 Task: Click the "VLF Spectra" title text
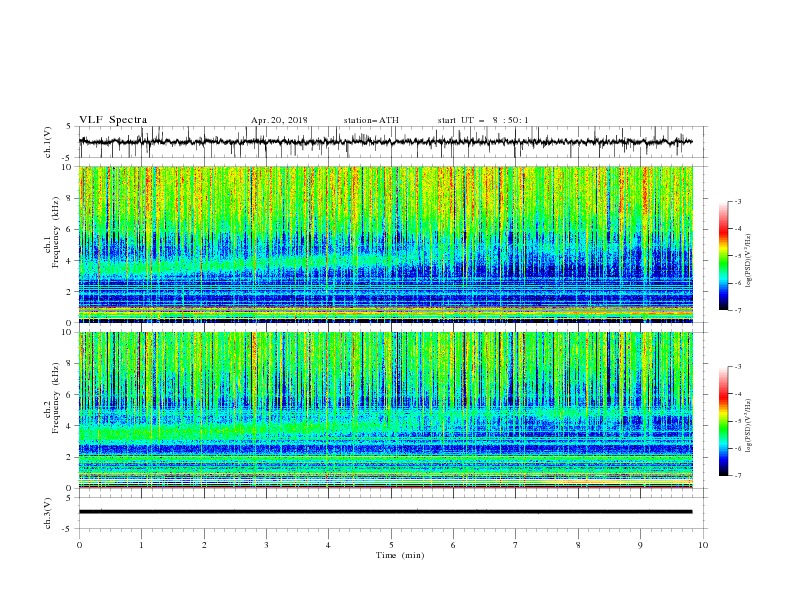pyautogui.click(x=113, y=120)
